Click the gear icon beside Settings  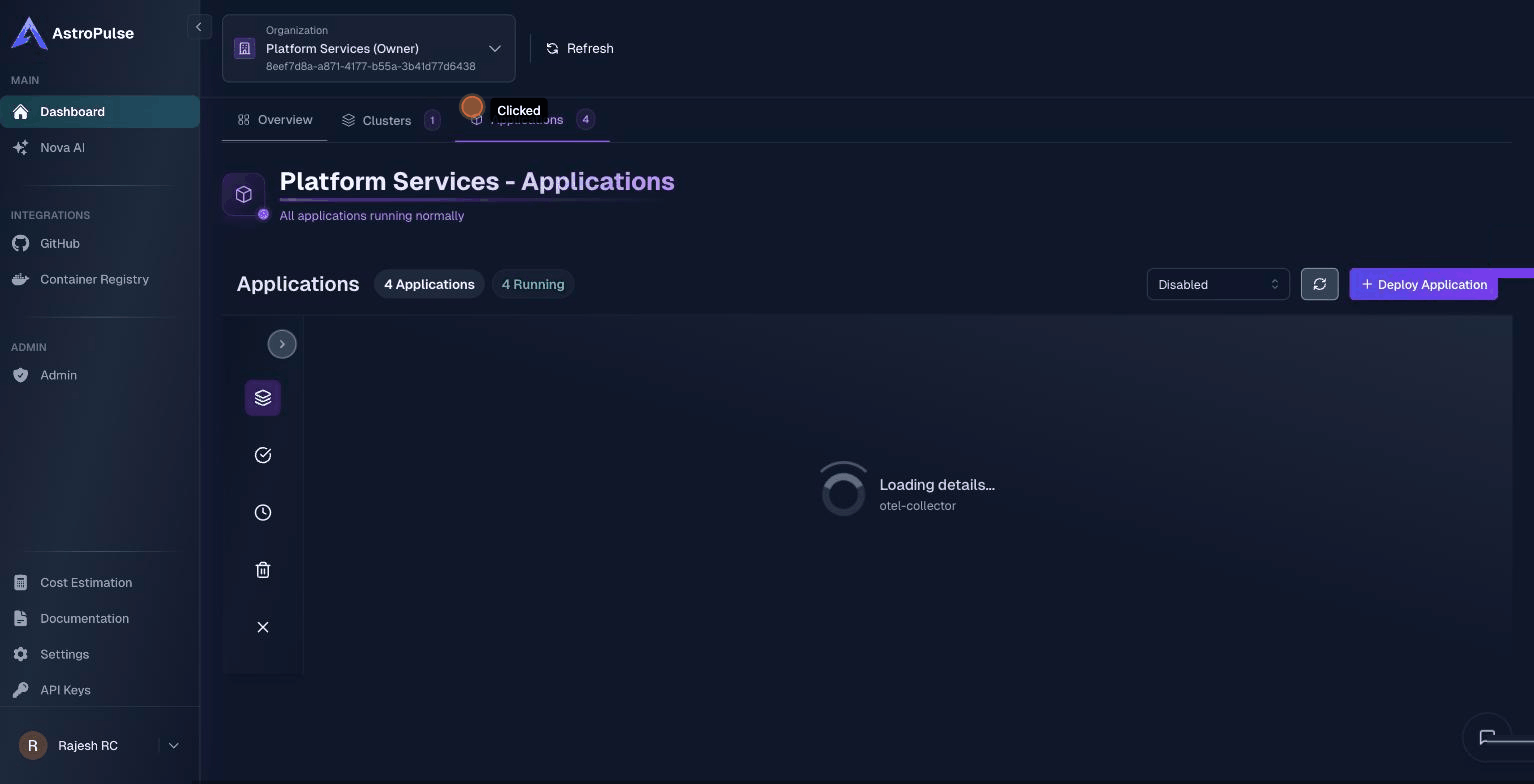tap(20, 654)
